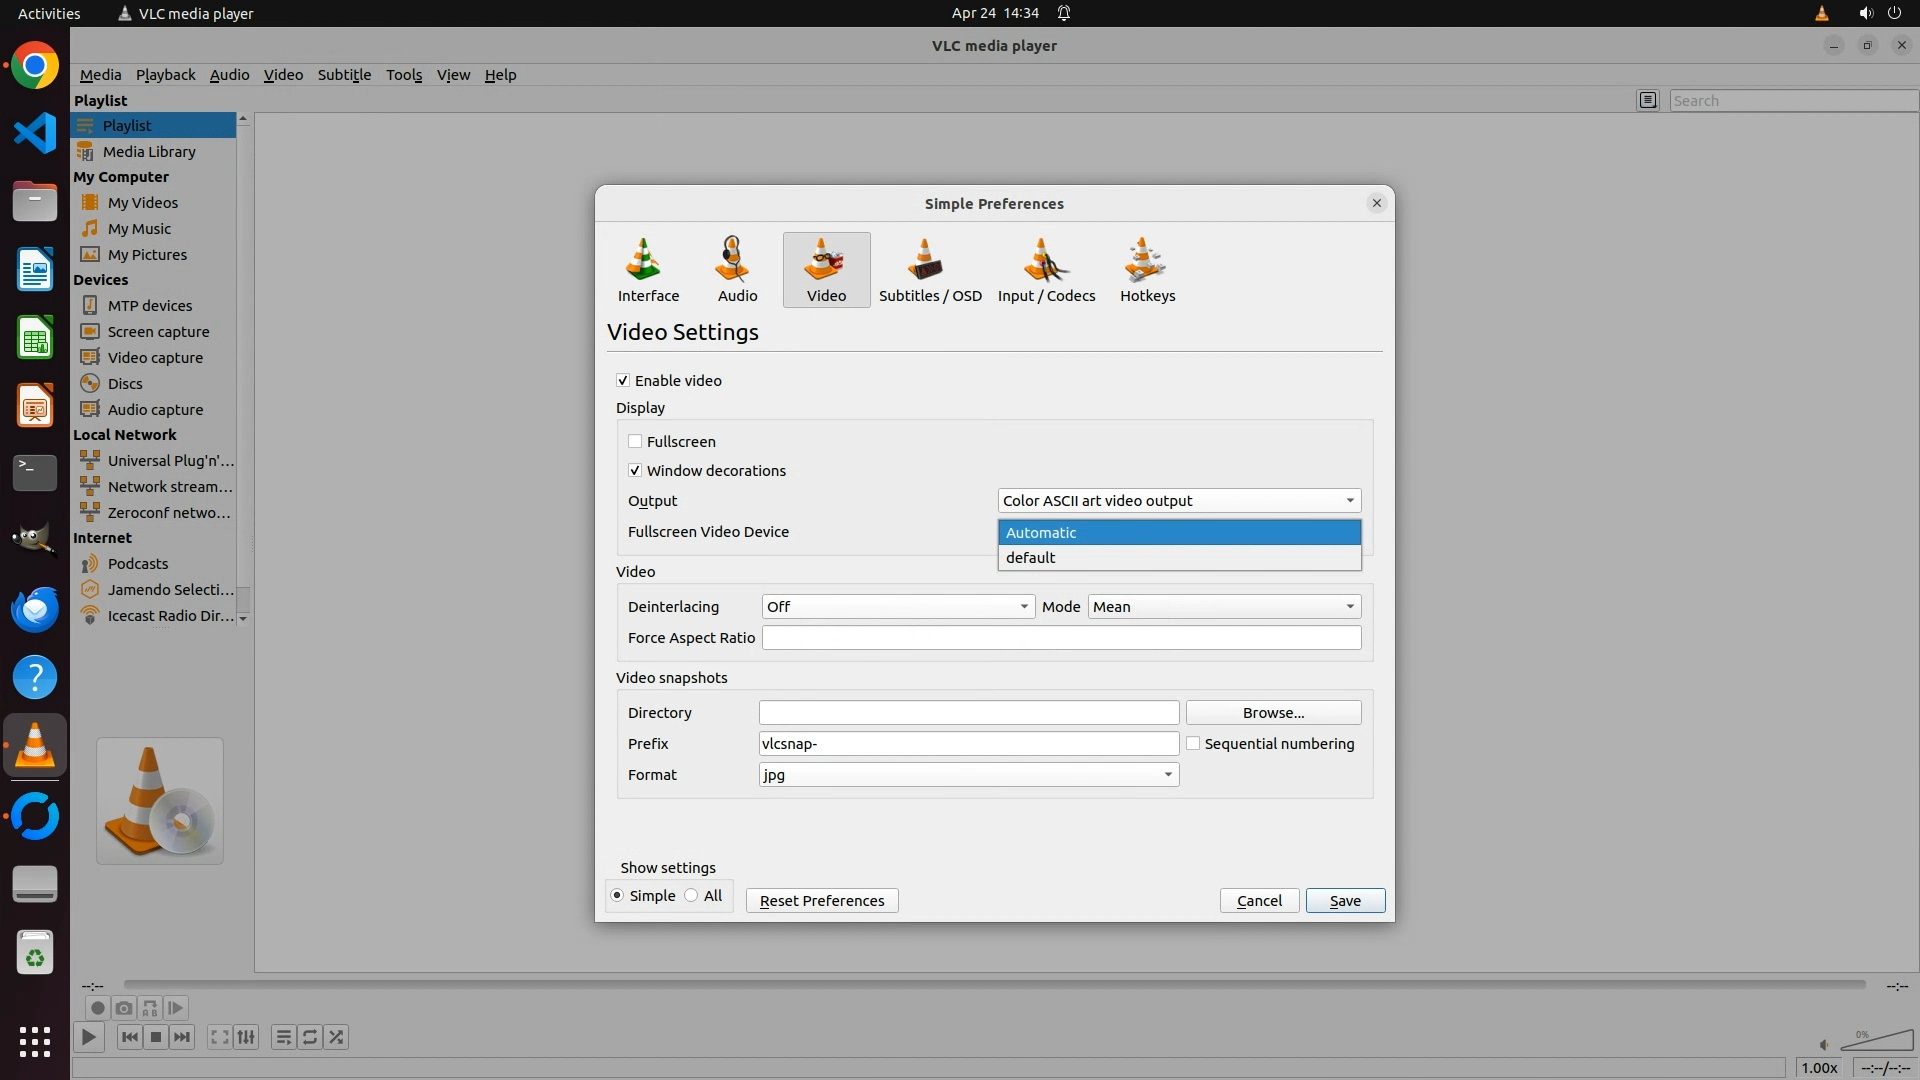Viewport: 1920px width, 1080px height.
Task: Click the take snapshot camera icon
Action: 124,1008
